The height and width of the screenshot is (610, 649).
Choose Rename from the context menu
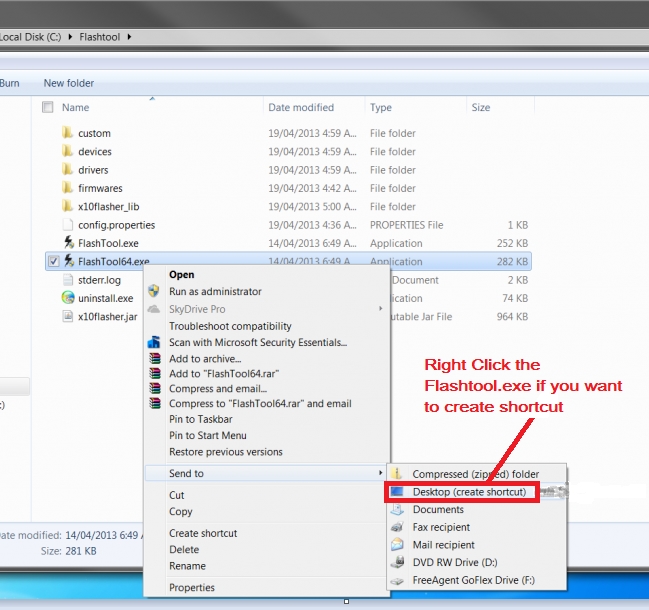pos(187,566)
